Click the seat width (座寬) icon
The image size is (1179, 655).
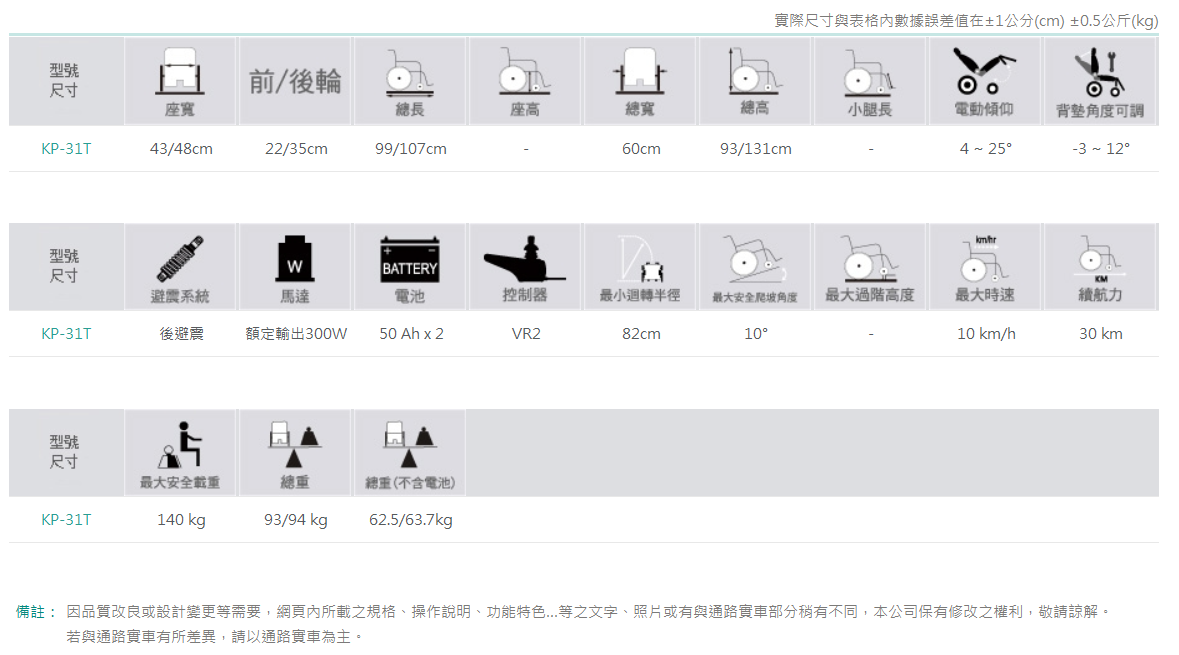pos(180,72)
